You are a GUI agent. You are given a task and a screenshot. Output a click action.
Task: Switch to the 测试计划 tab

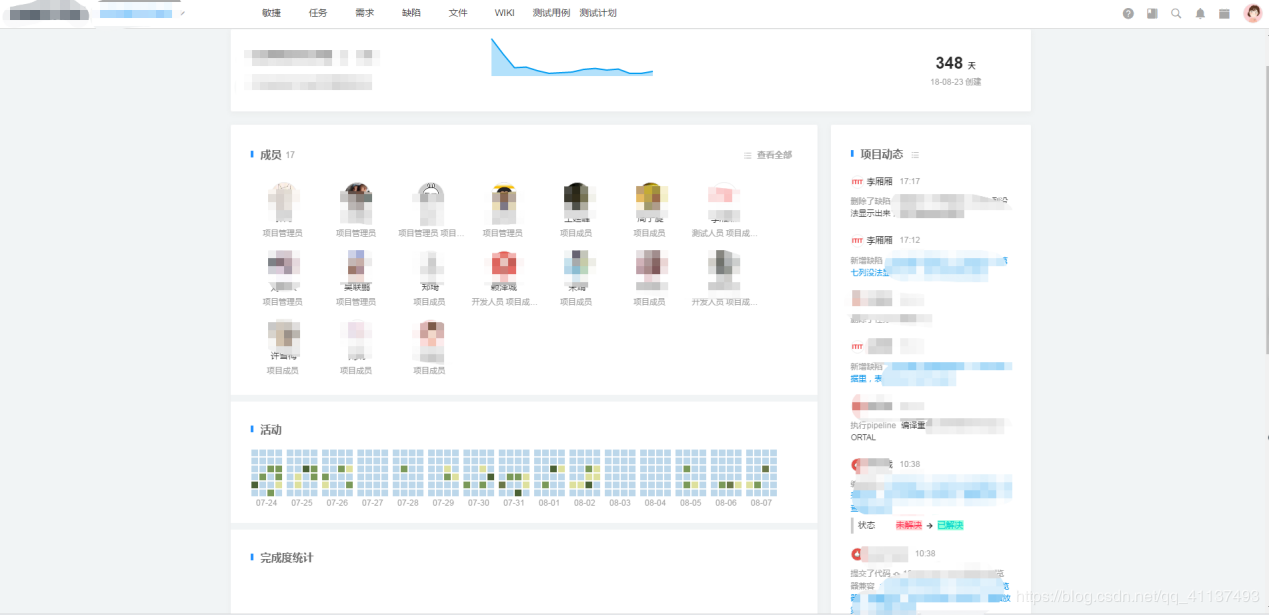pos(597,13)
